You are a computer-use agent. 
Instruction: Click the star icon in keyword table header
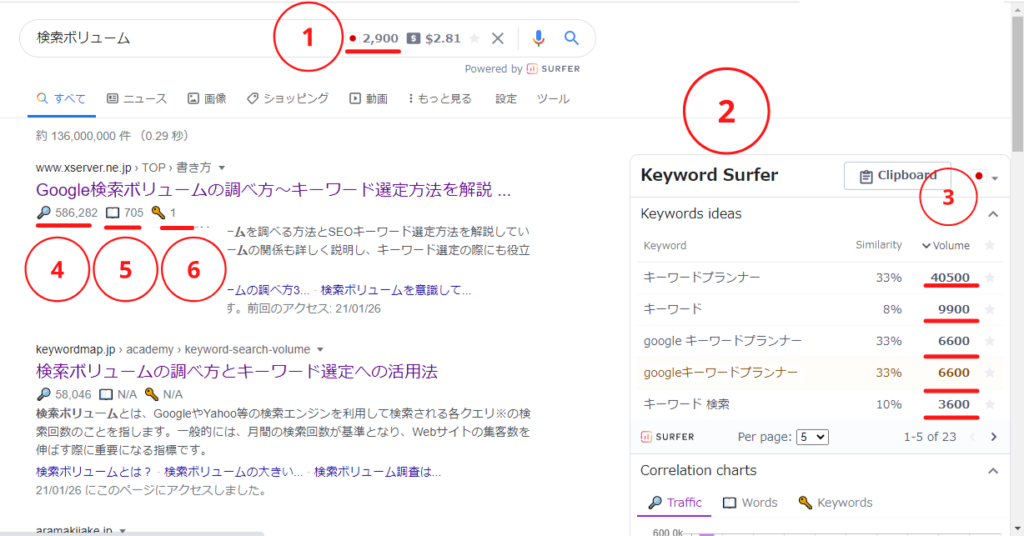point(990,245)
